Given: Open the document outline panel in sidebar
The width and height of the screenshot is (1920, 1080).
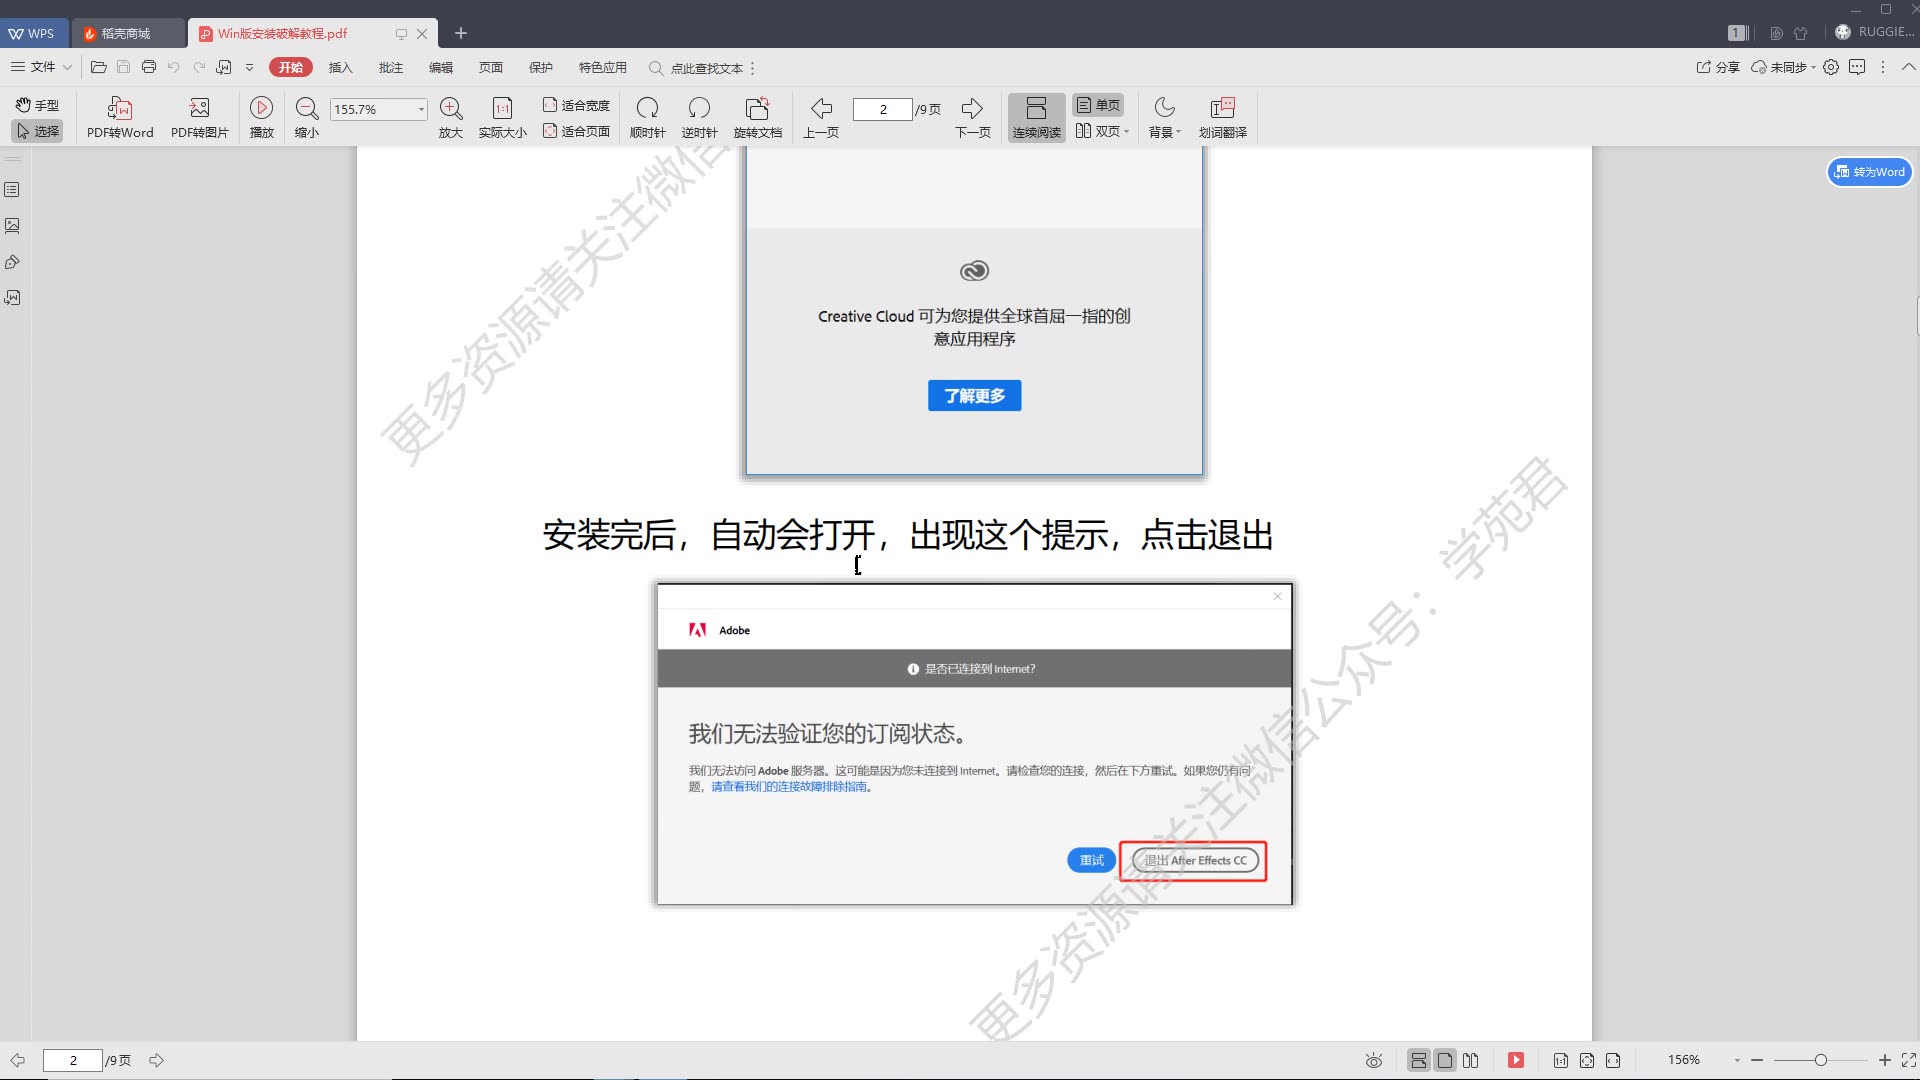Looking at the screenshot, I should 12,189.
